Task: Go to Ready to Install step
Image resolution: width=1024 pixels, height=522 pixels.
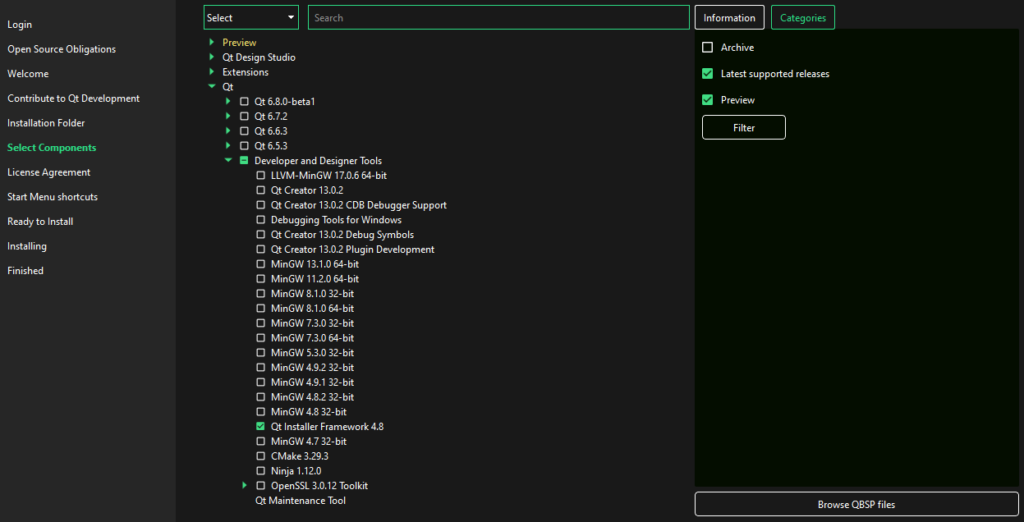Action: (x=40, y=221)
